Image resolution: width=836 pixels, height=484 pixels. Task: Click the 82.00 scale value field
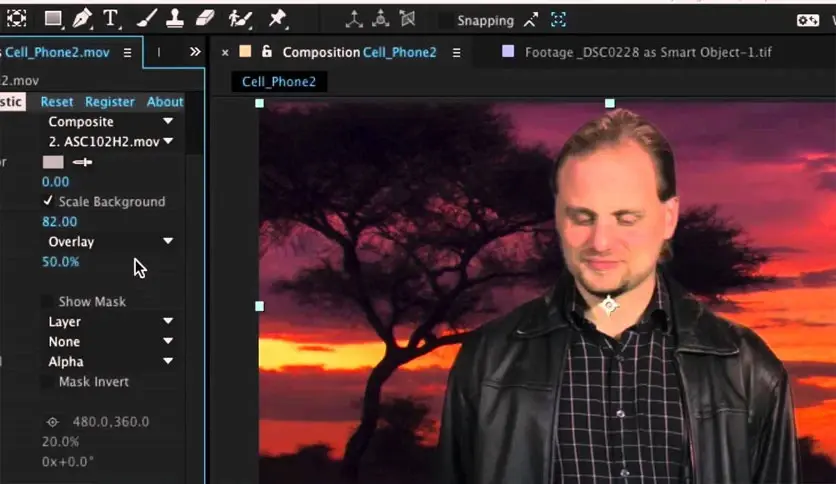click(60, 221)
